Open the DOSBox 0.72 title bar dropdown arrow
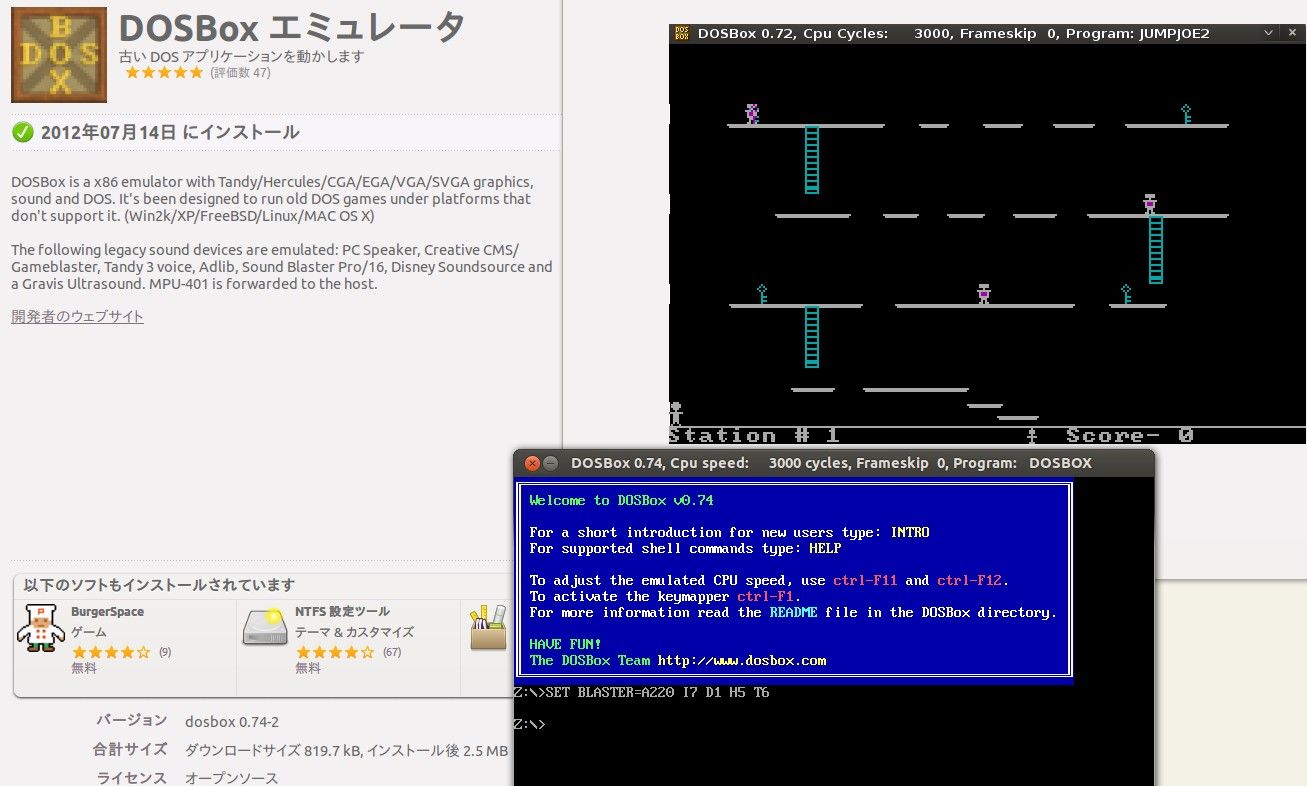The height and width of the screenshot is (786, 1307). click(1268, 33)
